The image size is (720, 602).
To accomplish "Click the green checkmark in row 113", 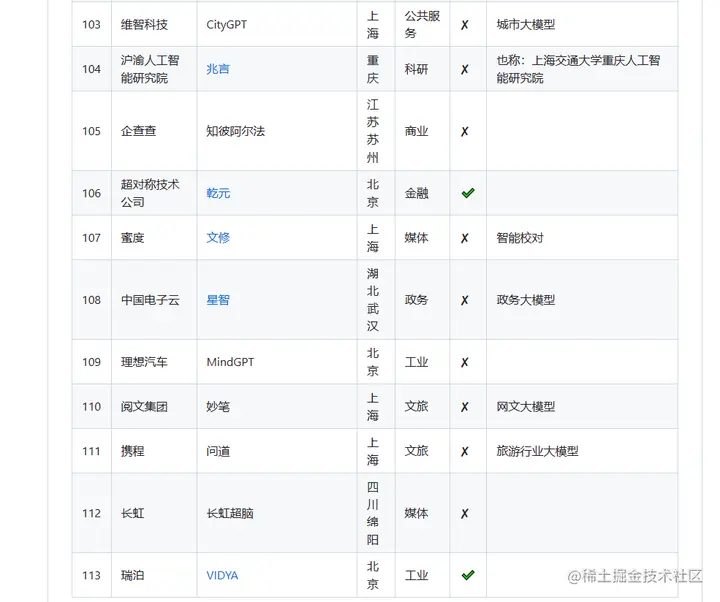I will point(468,575).
